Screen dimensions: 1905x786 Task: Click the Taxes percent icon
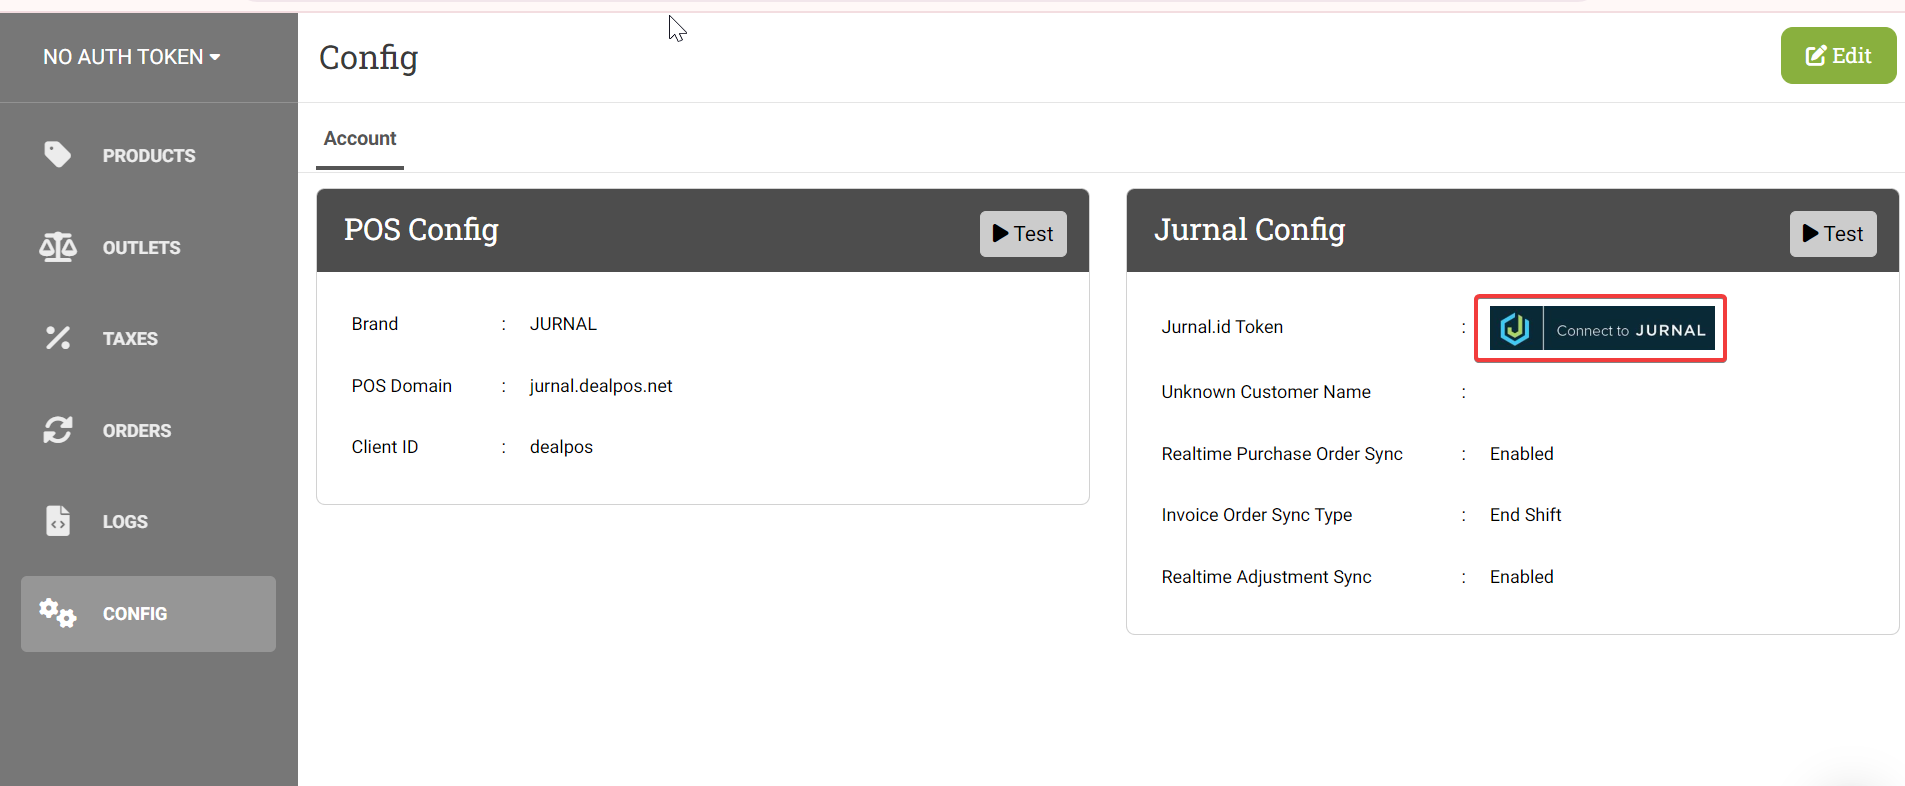tap(57, 338)
